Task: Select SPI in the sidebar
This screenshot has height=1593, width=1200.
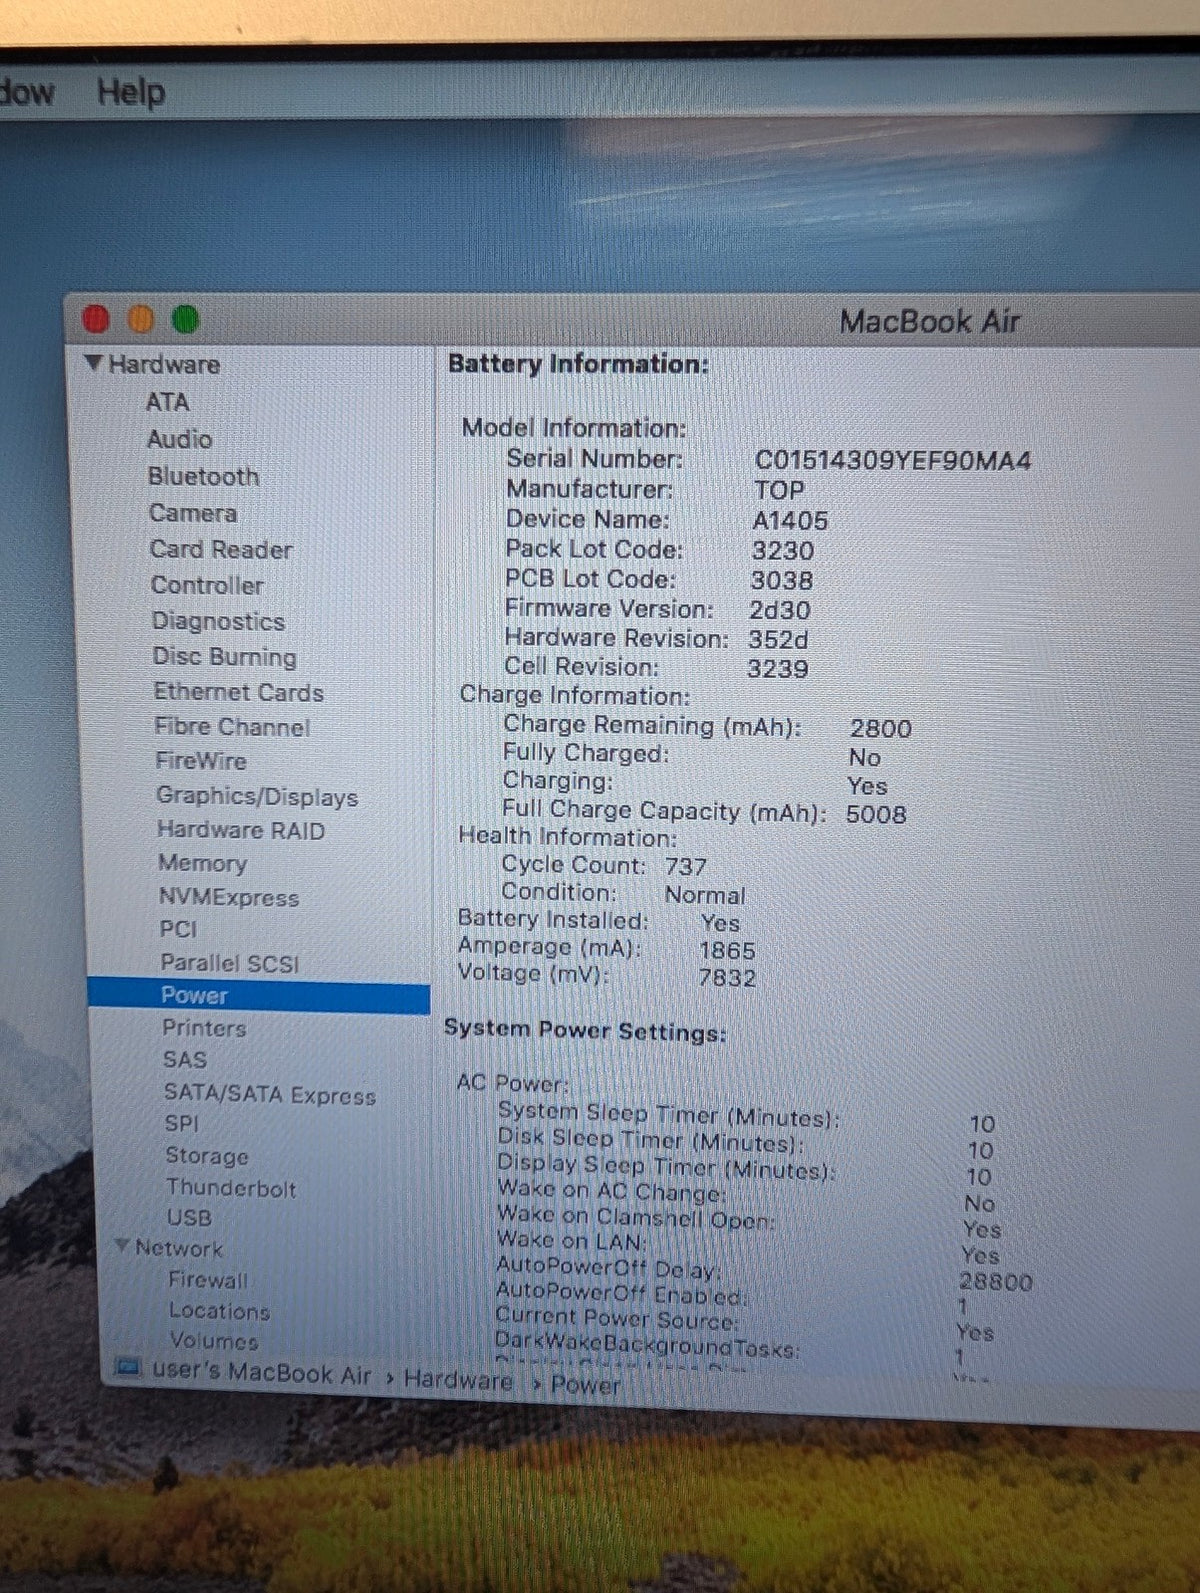Action: (x=182, y=1124)
